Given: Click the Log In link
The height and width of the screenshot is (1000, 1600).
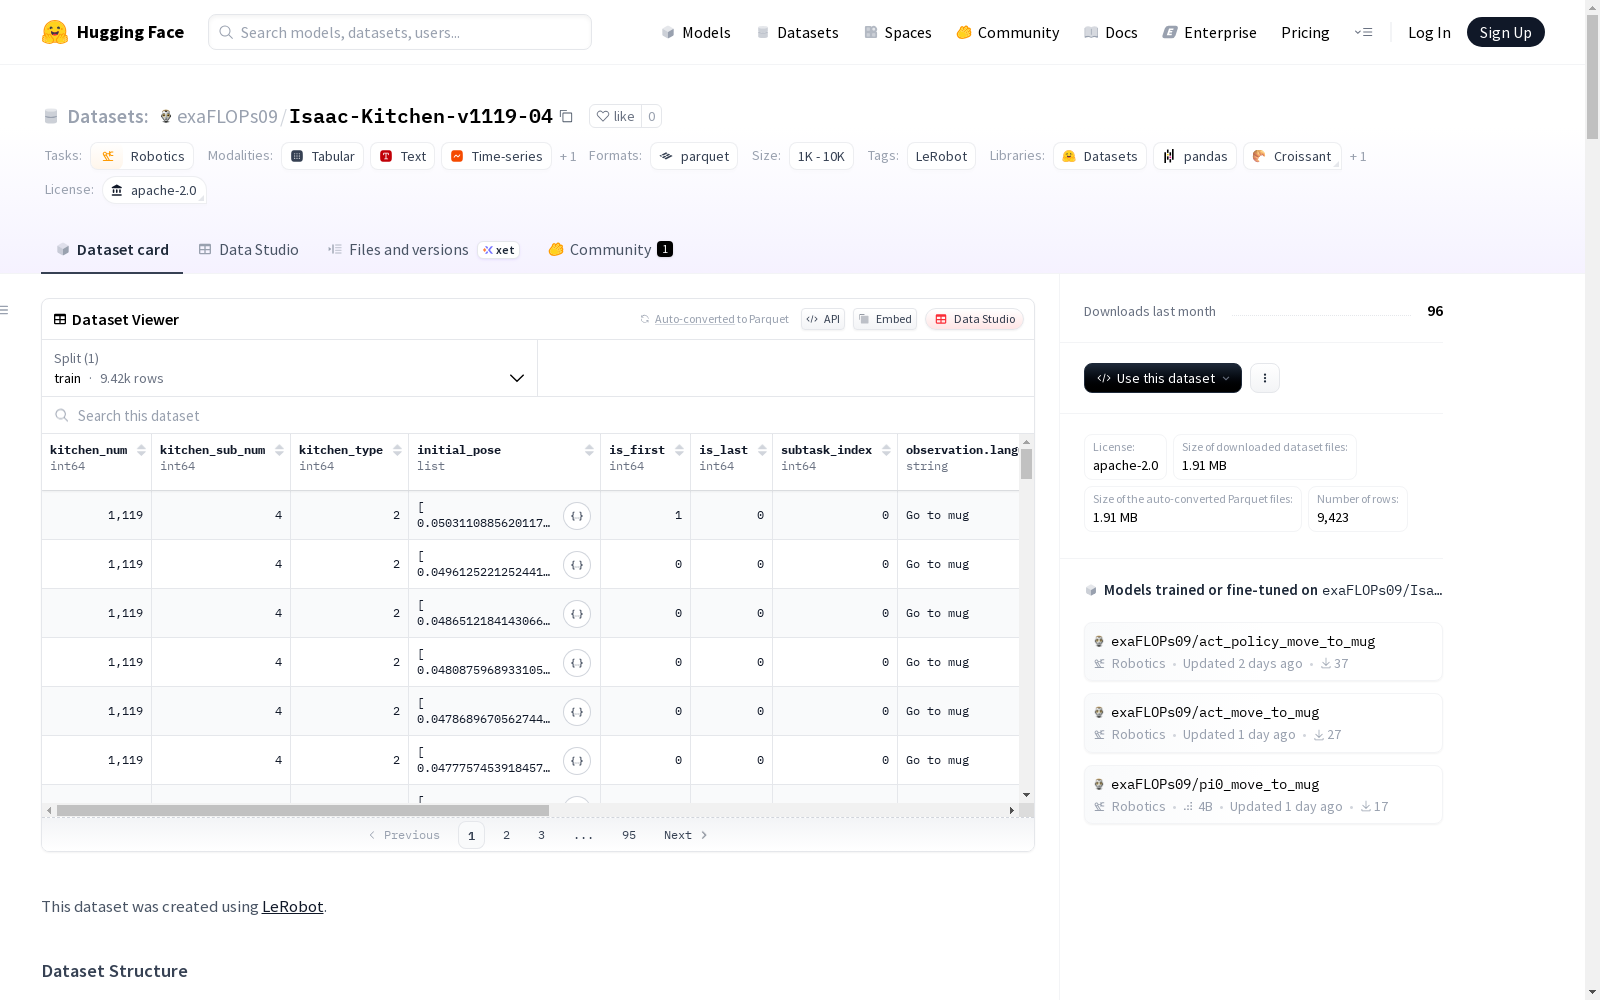Looking at the screenshot, I should [x=1429, y=32].
